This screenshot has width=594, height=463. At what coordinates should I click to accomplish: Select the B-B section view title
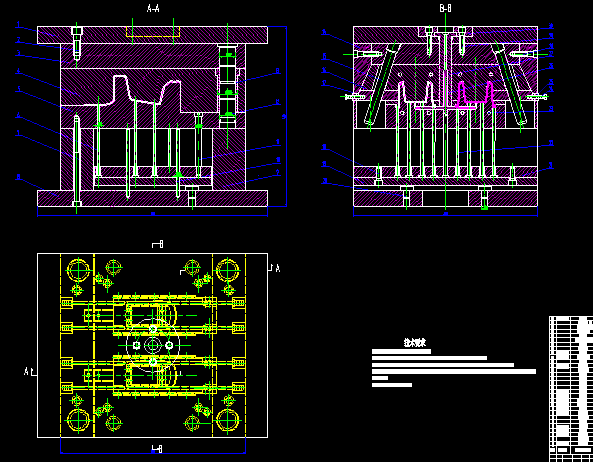[446, 8]
